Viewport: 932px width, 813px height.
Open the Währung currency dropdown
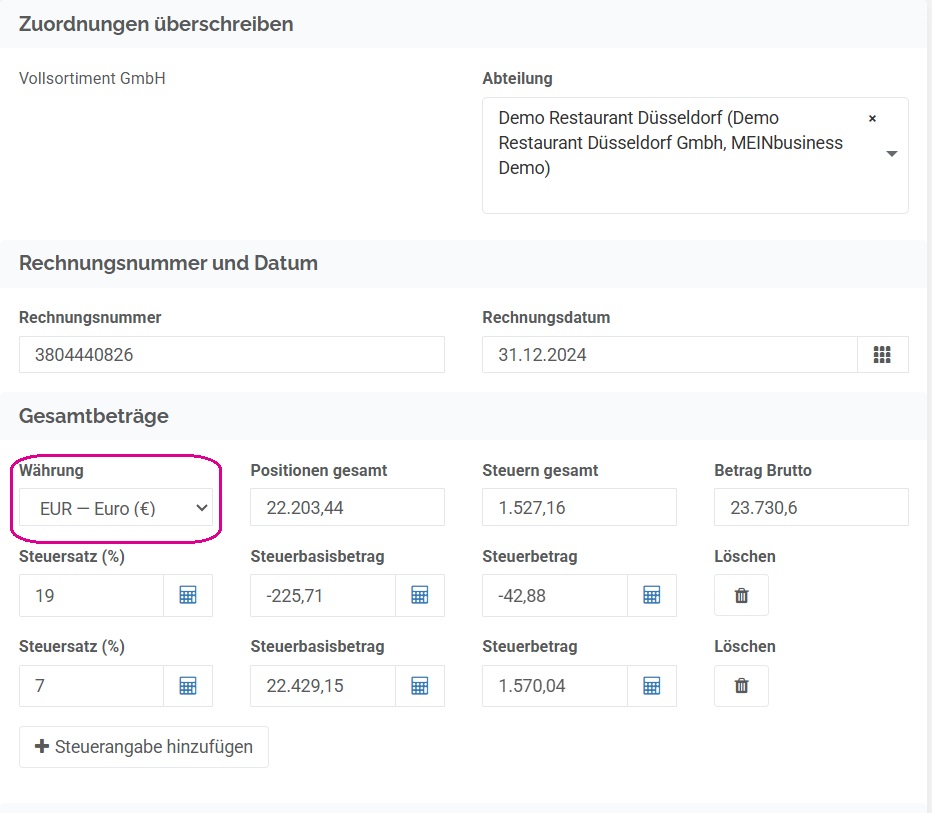[x=116, y=508]
